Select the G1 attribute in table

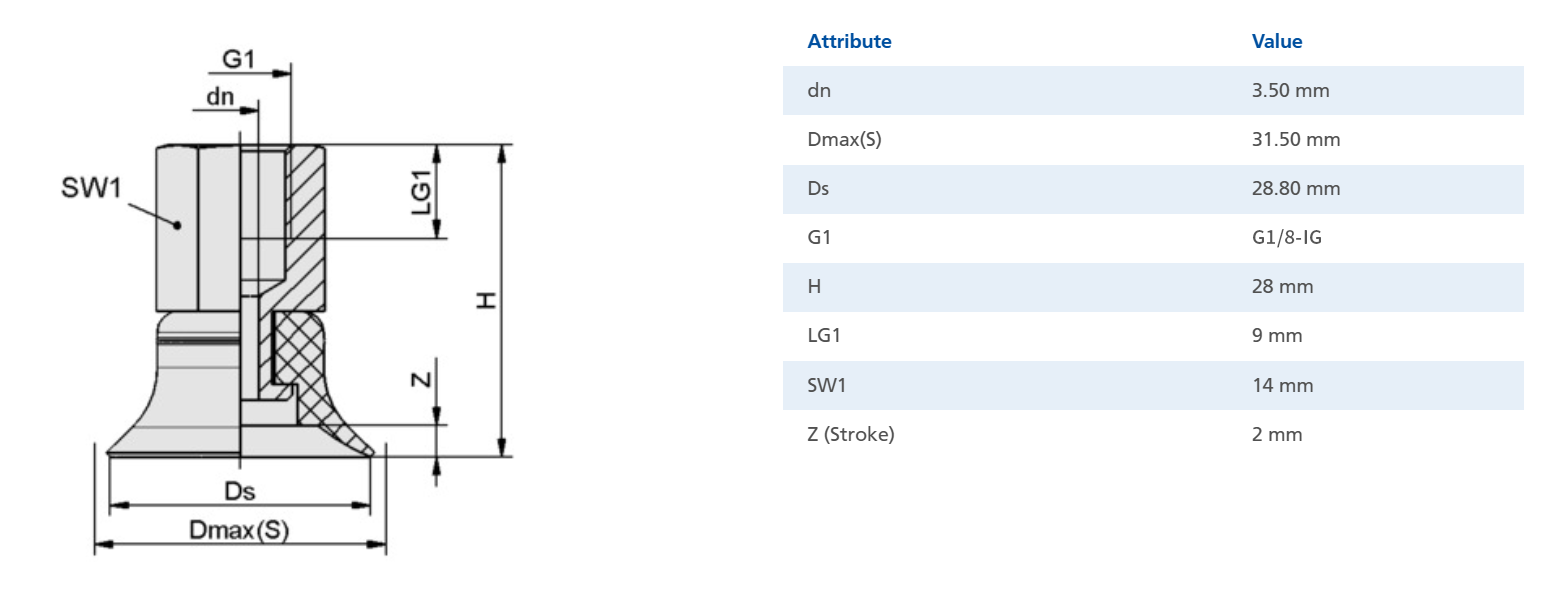(819, 238)
